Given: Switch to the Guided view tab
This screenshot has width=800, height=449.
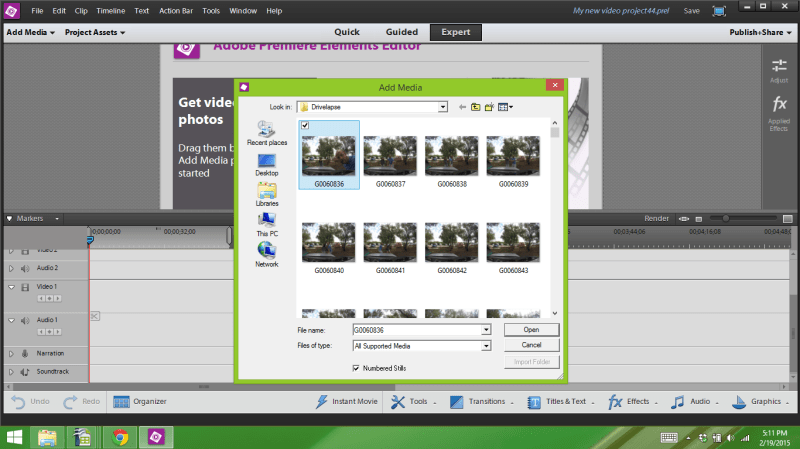Looking at the screenshot, I should click(402, 32).
